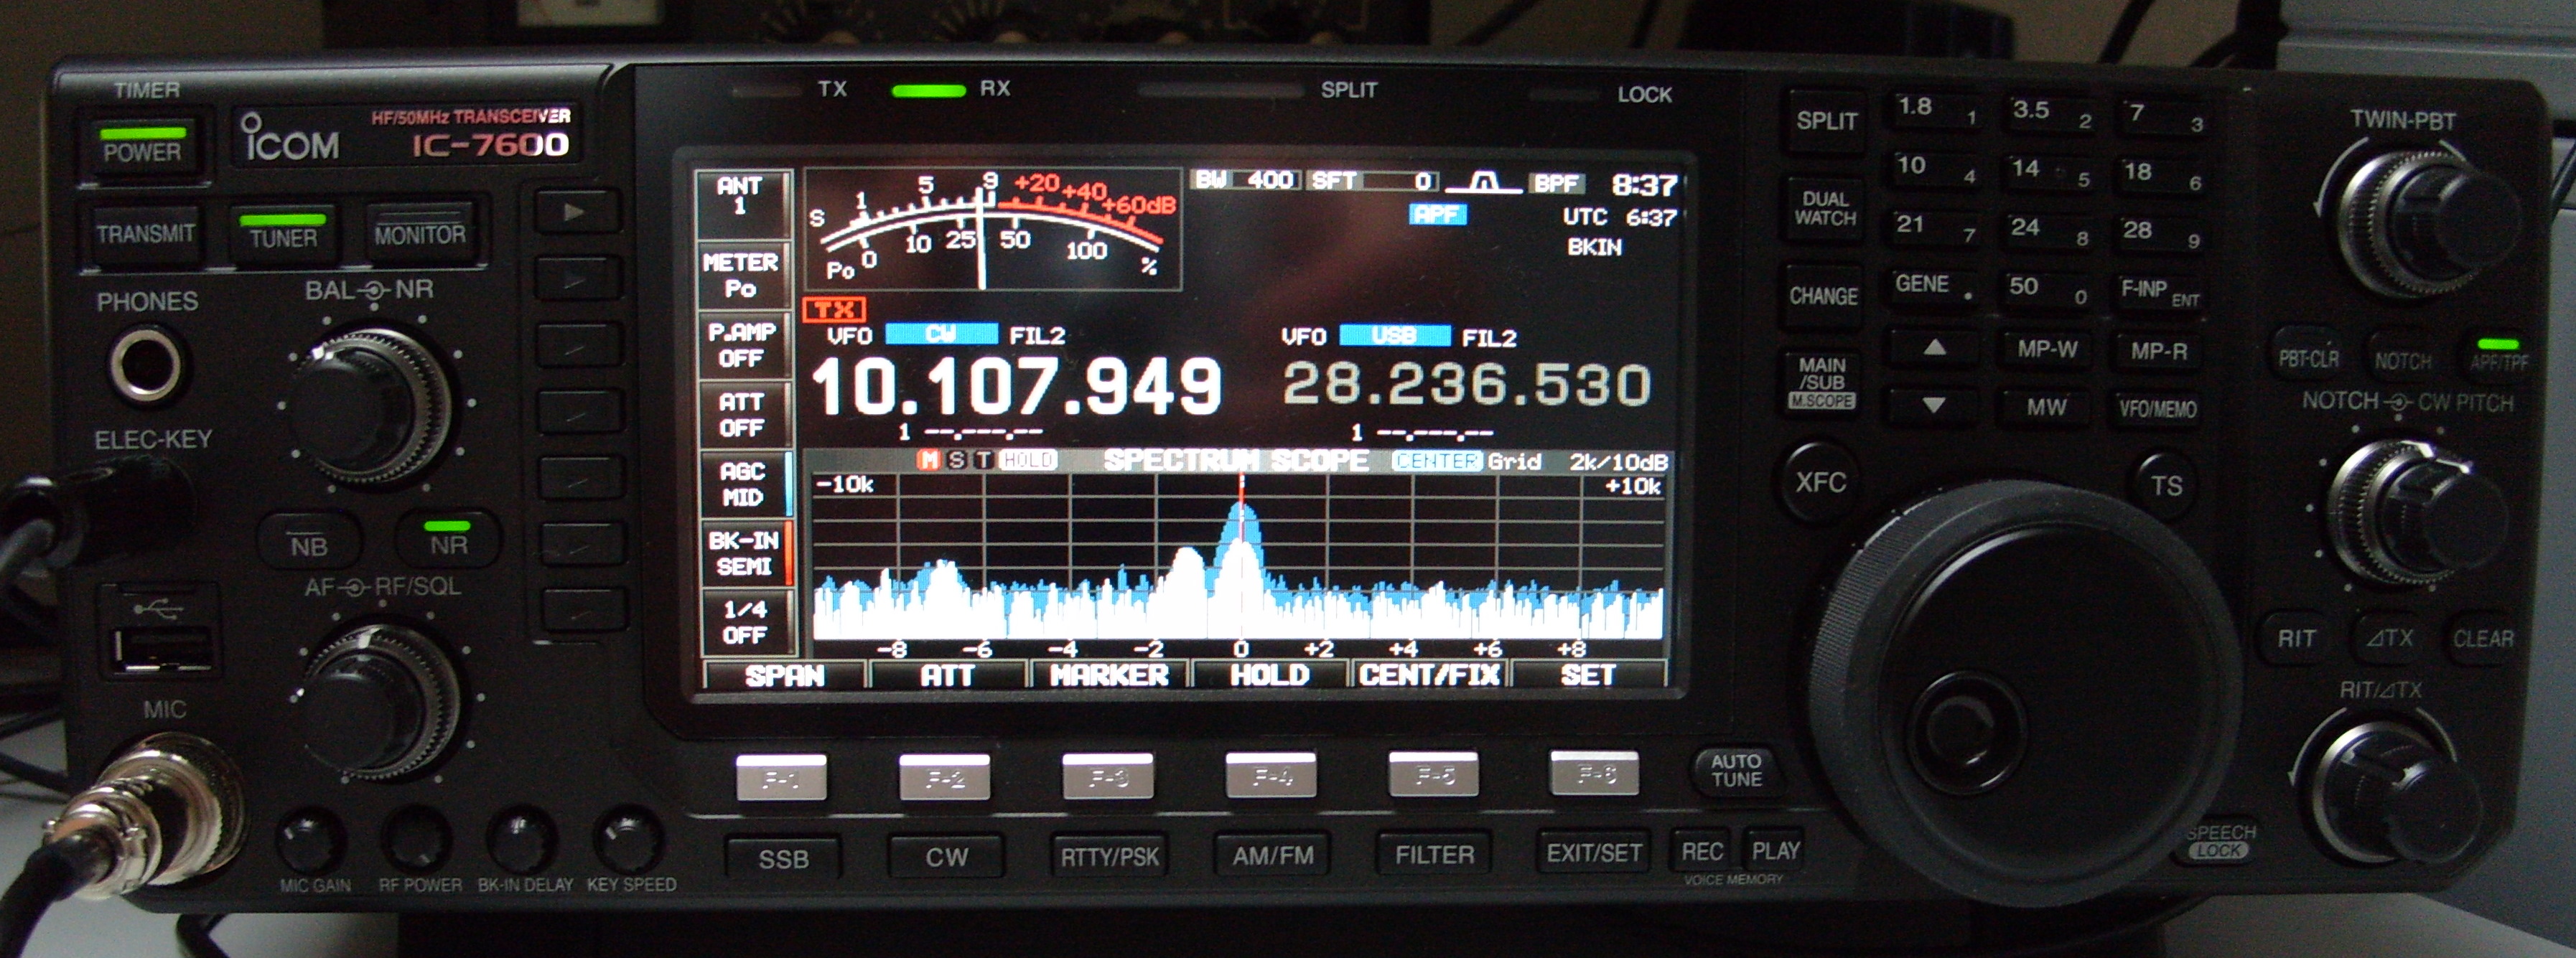Push the F-2 function key
The image size is (2576, 958).
(944, 778)
